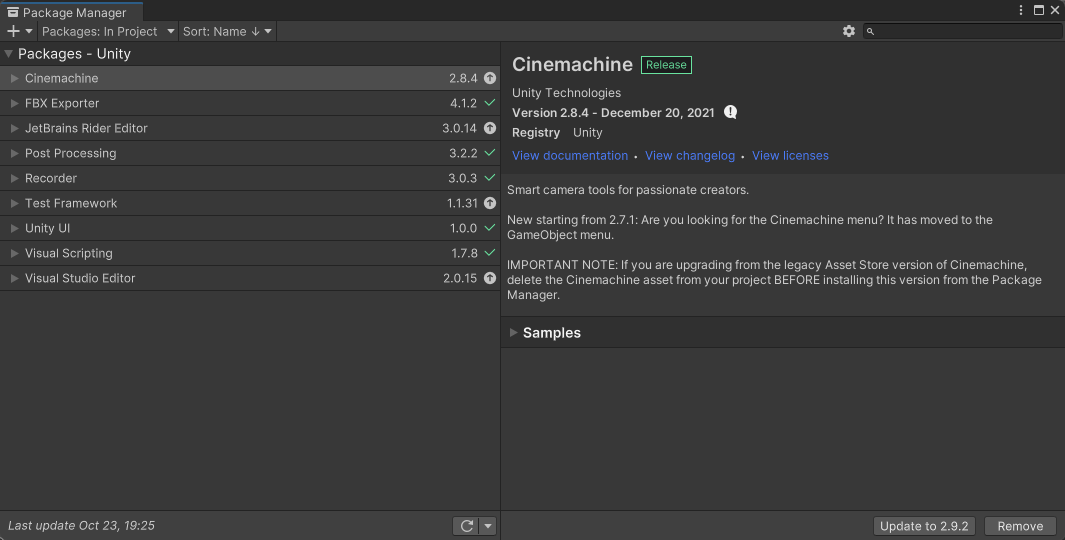Expand the Cinemachine versions arrow
Screen dimensions: 1065x540
click(x=14, y=78)
